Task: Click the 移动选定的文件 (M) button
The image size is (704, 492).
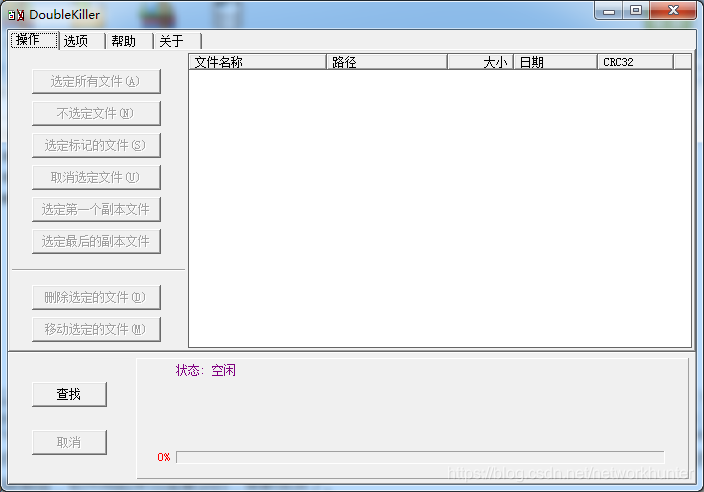Action: pos(96,329)
